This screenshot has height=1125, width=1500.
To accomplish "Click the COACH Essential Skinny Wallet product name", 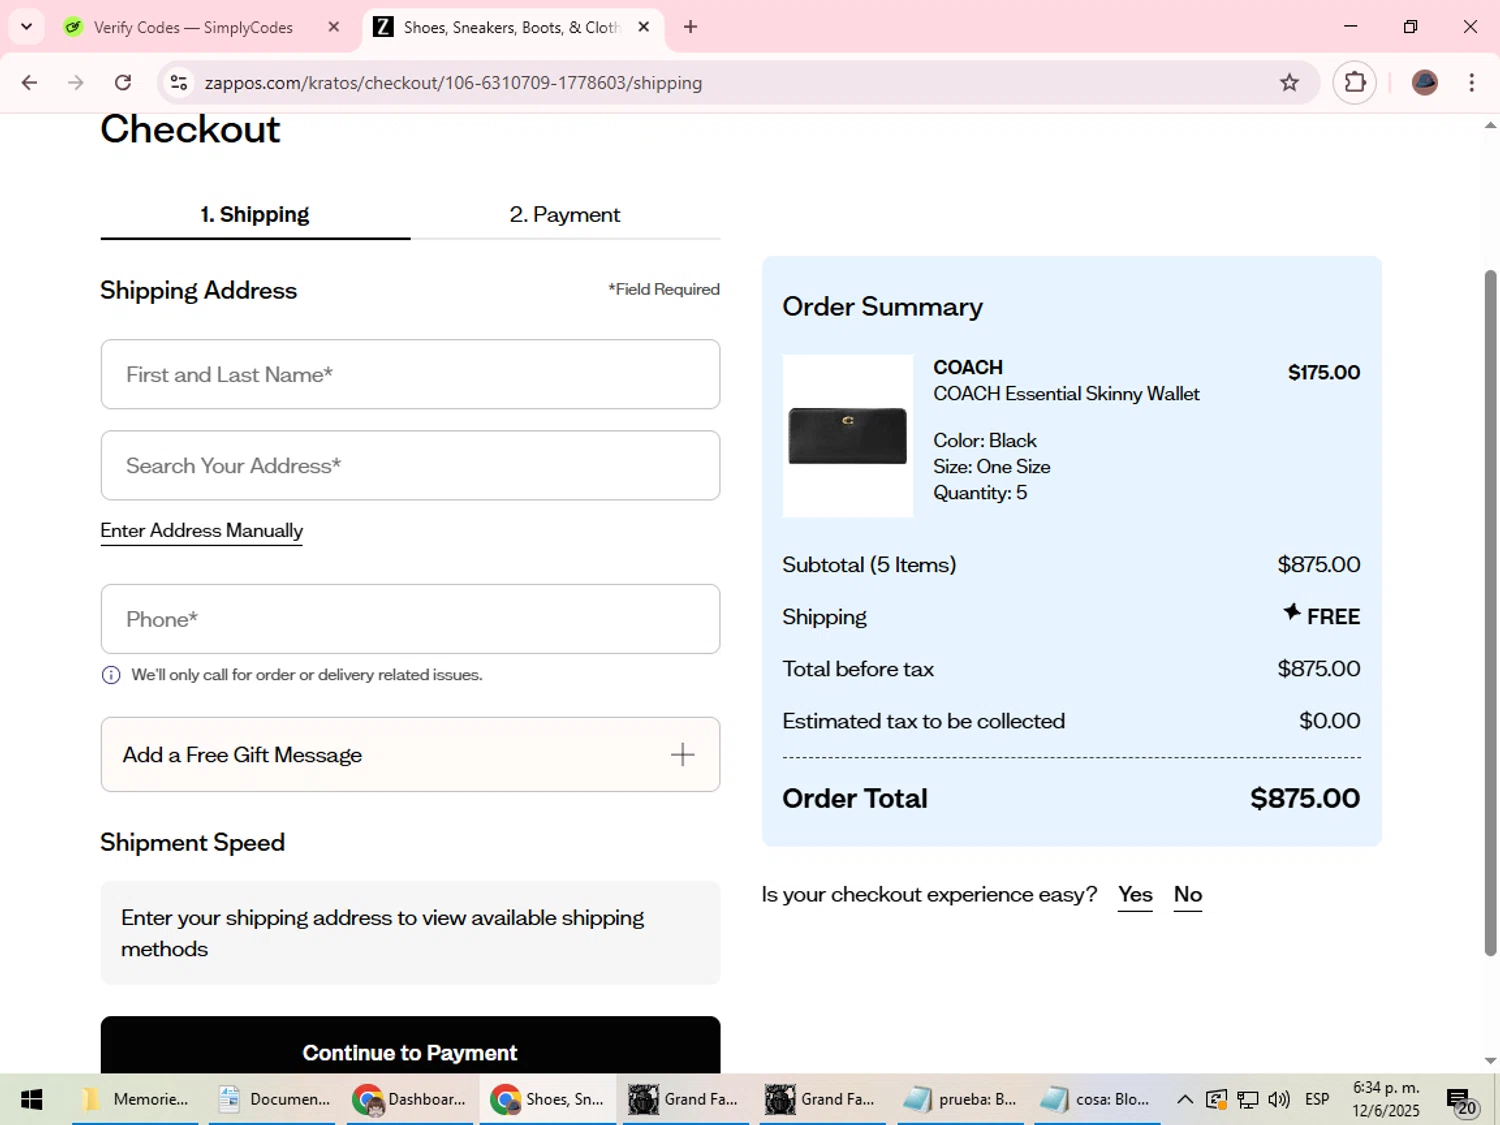I will tap(1066, 394).
